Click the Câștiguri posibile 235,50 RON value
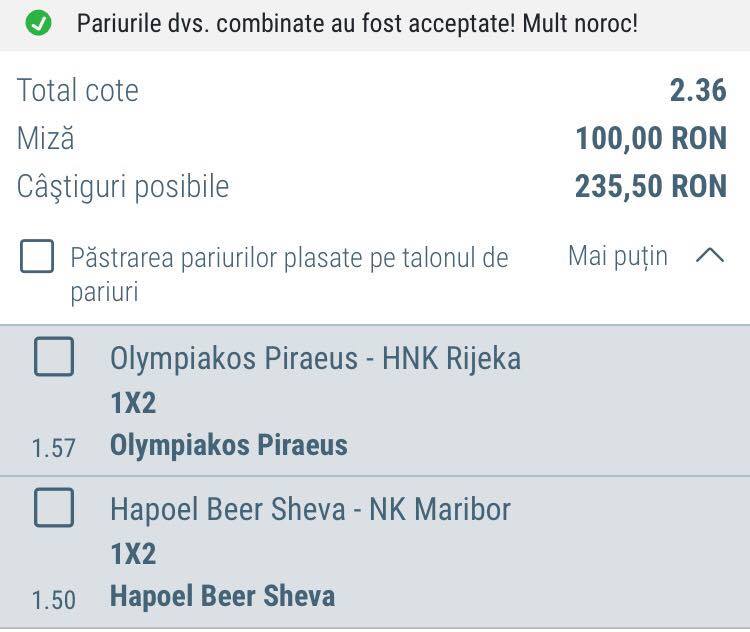 651,186
